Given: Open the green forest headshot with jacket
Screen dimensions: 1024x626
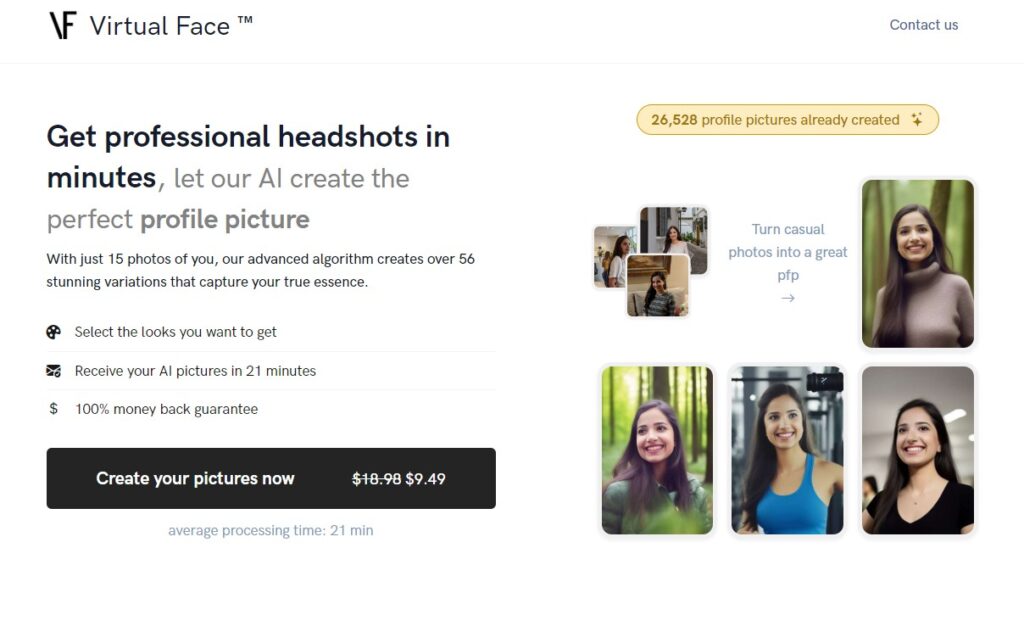Looking at the screenshot, I should (657, 450).
